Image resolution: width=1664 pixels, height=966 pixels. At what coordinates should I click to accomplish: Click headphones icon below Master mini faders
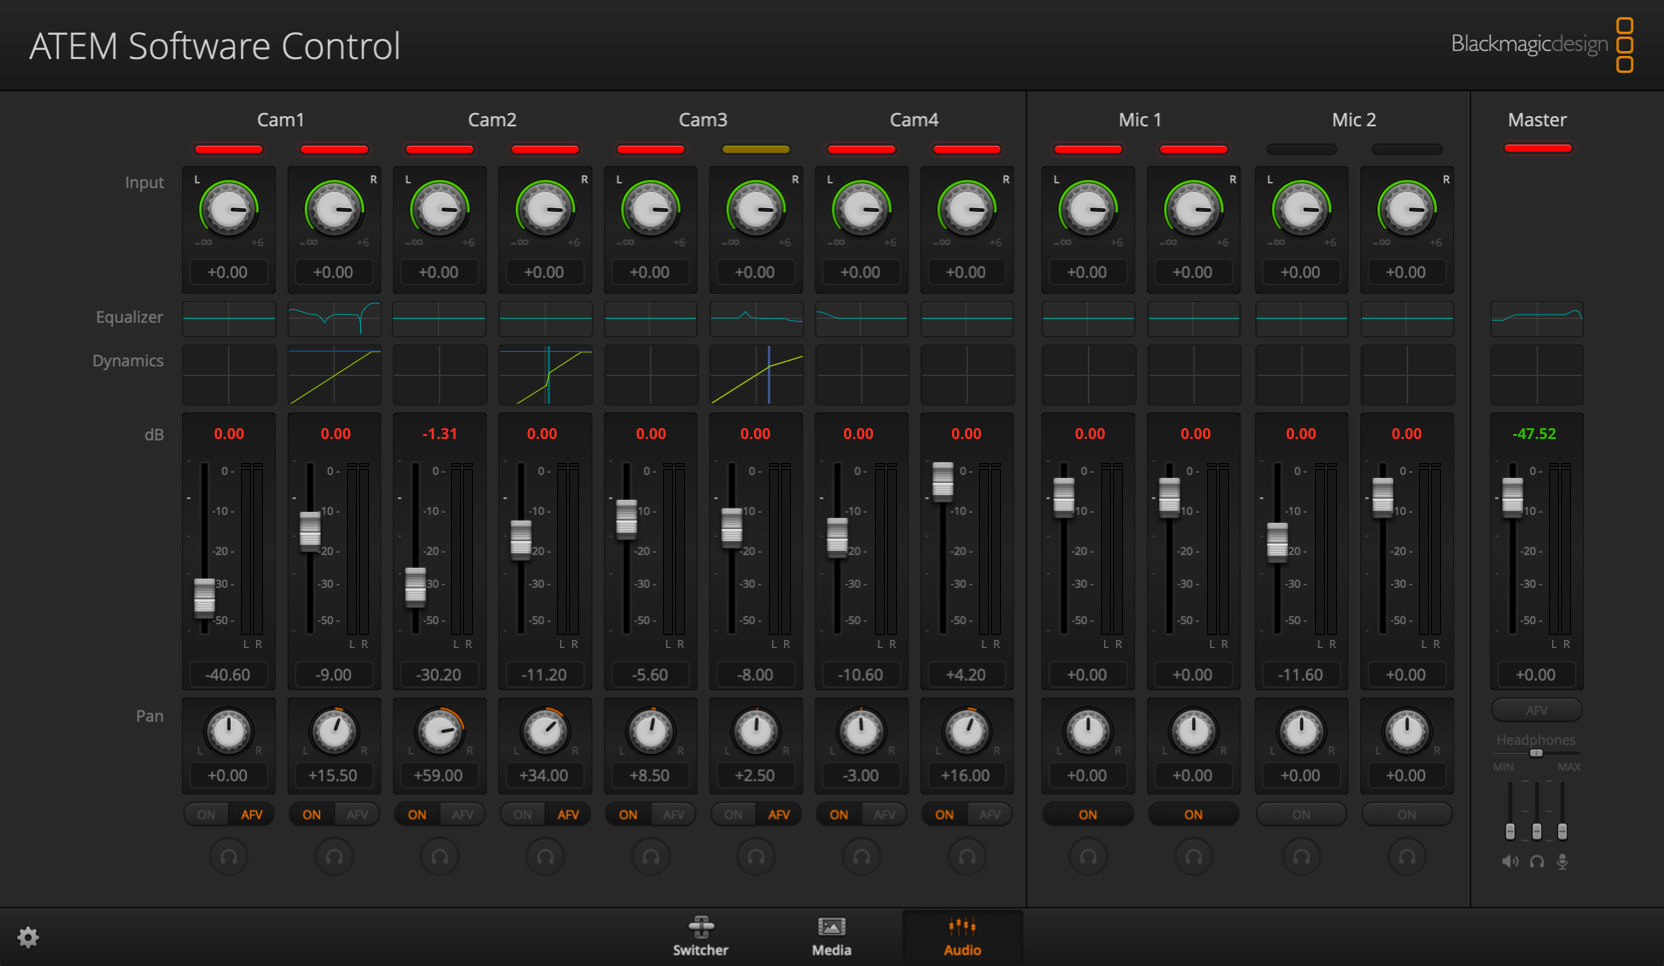[x=1536, y=861]
